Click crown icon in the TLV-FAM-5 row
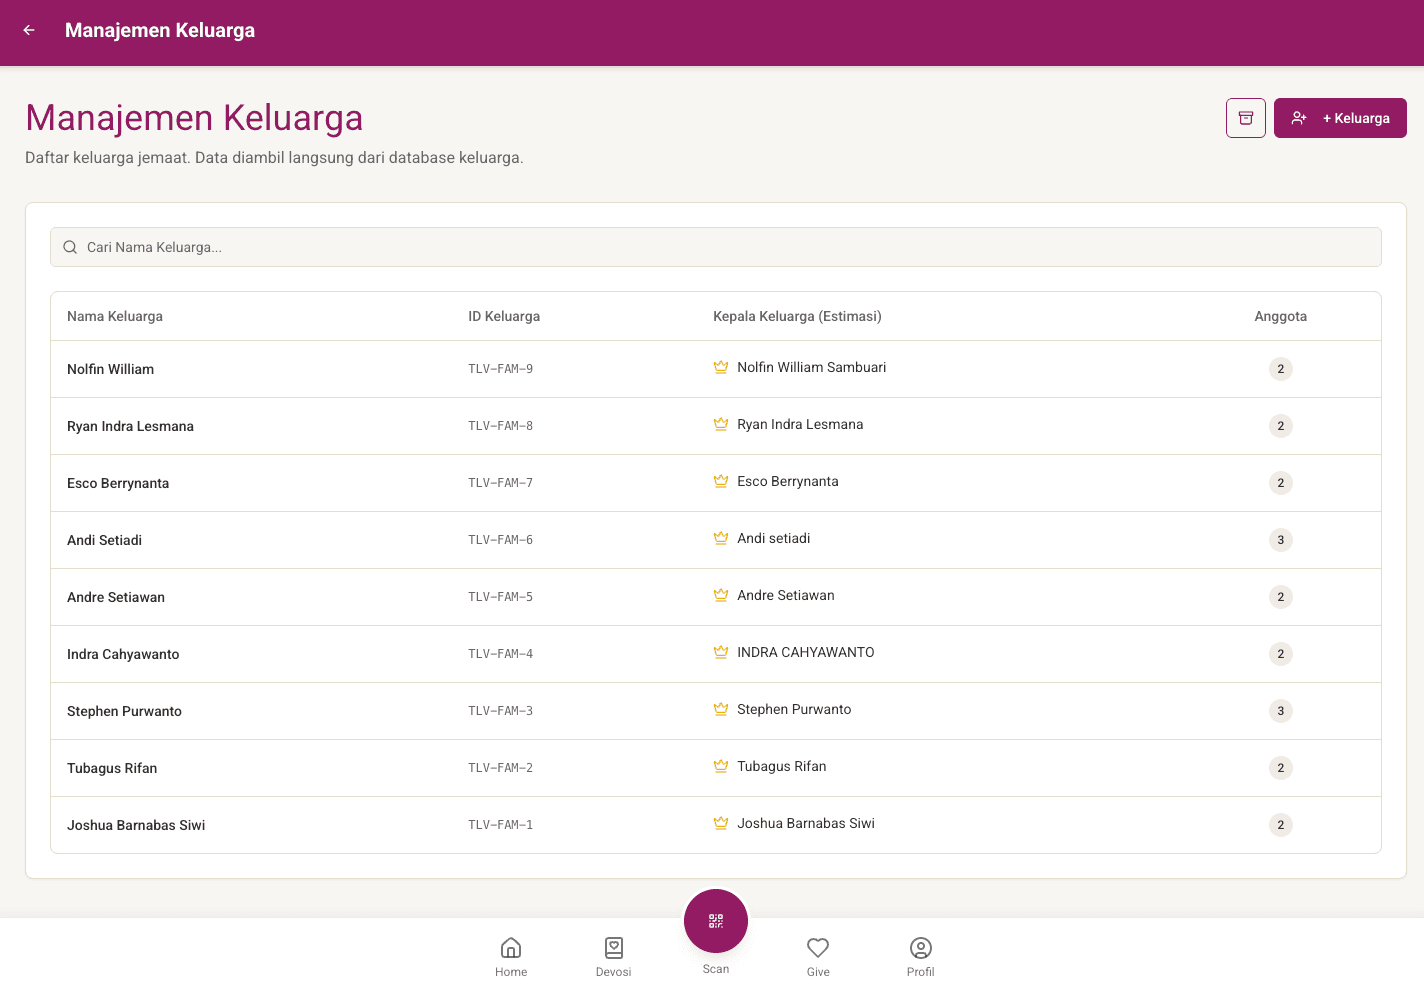Screen dimensions: 1424x985 point(721,595)
